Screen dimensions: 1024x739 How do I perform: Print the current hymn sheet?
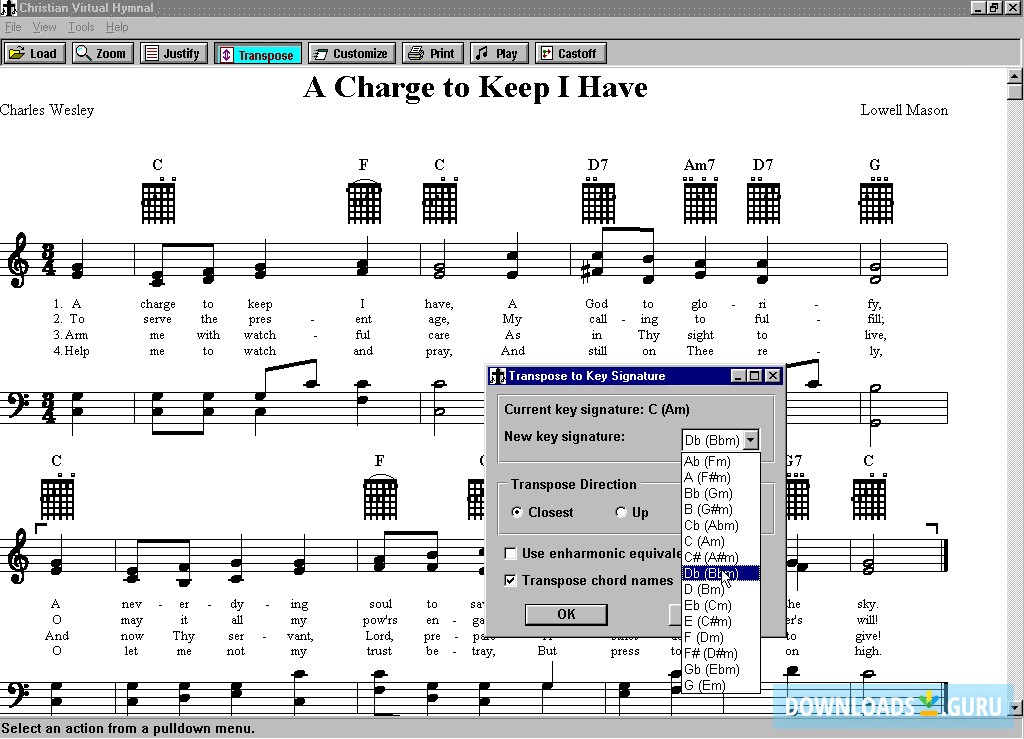point(432,52)
